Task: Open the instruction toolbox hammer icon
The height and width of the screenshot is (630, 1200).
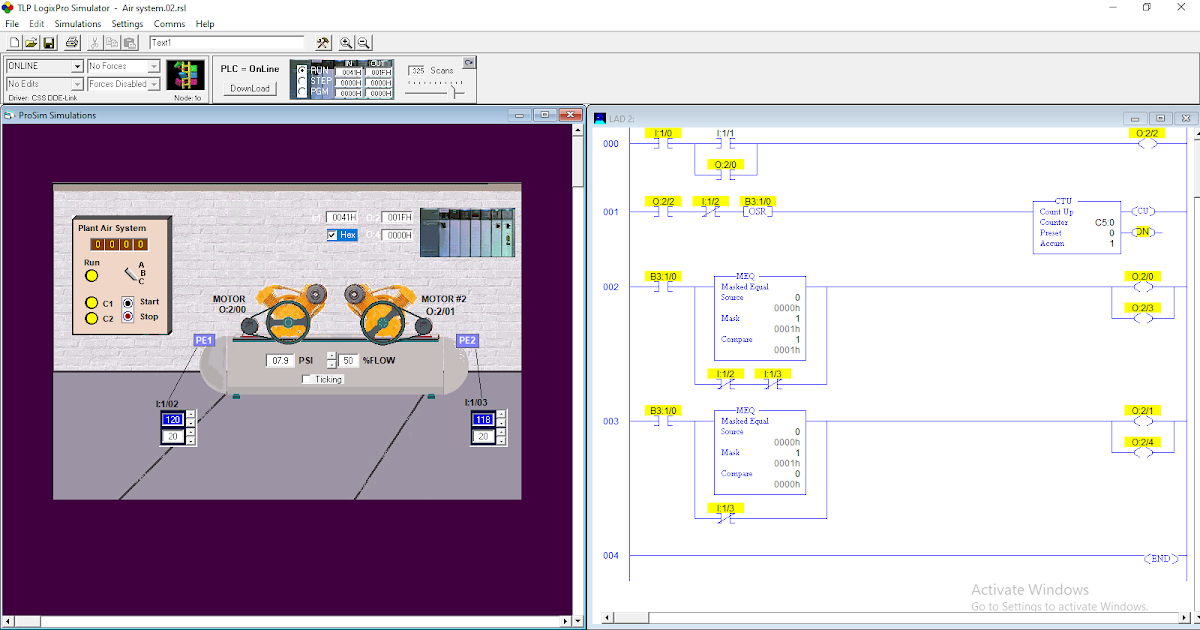Action: (321, 42)
